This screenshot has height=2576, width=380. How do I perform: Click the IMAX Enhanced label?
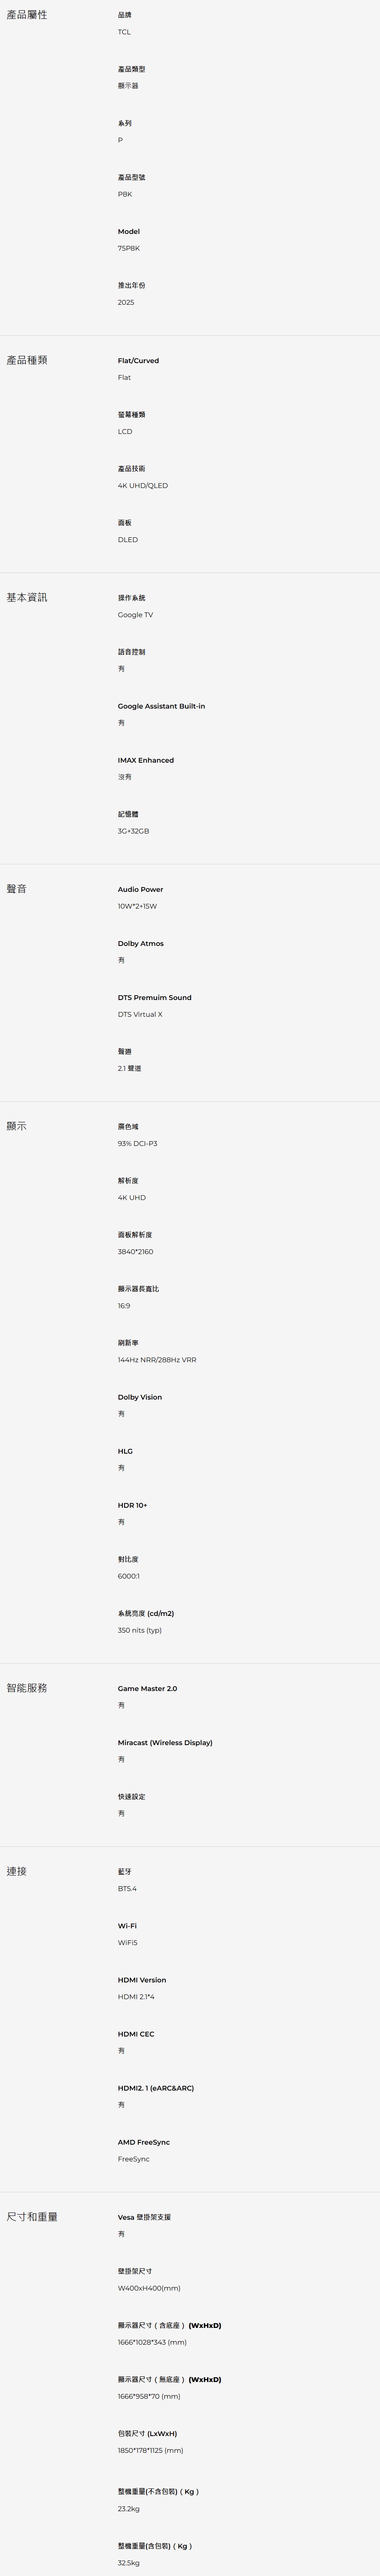click(x=145, y=760)
